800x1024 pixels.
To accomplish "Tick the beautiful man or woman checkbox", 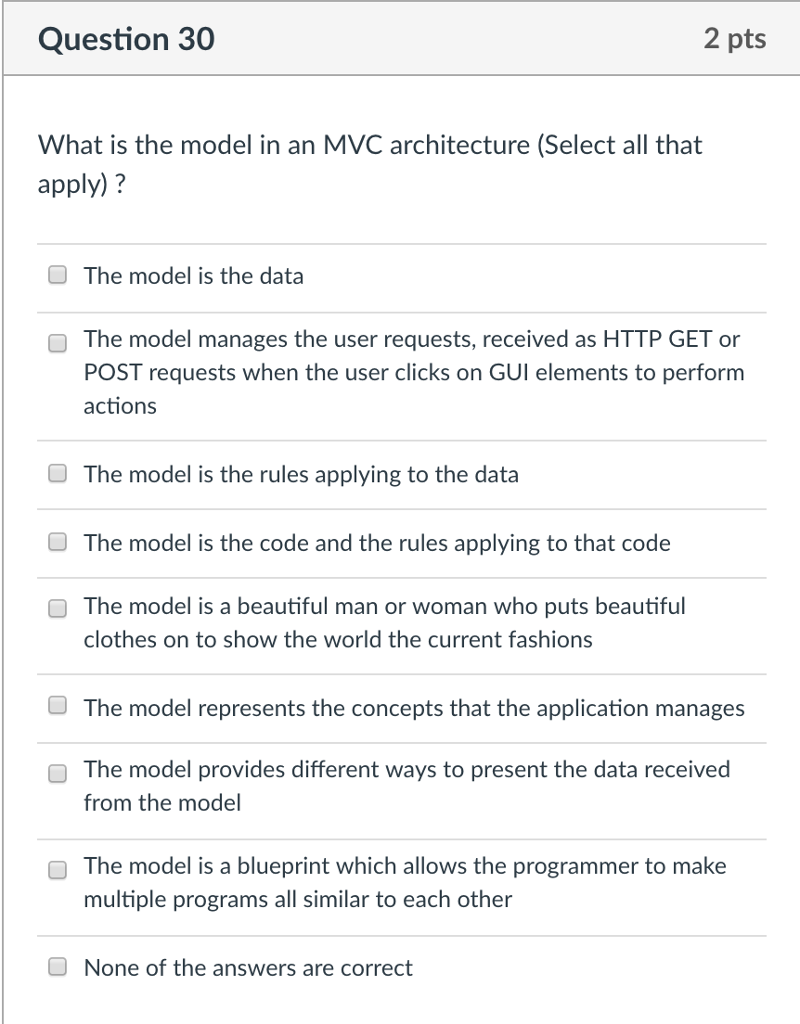I will point(57,608).
